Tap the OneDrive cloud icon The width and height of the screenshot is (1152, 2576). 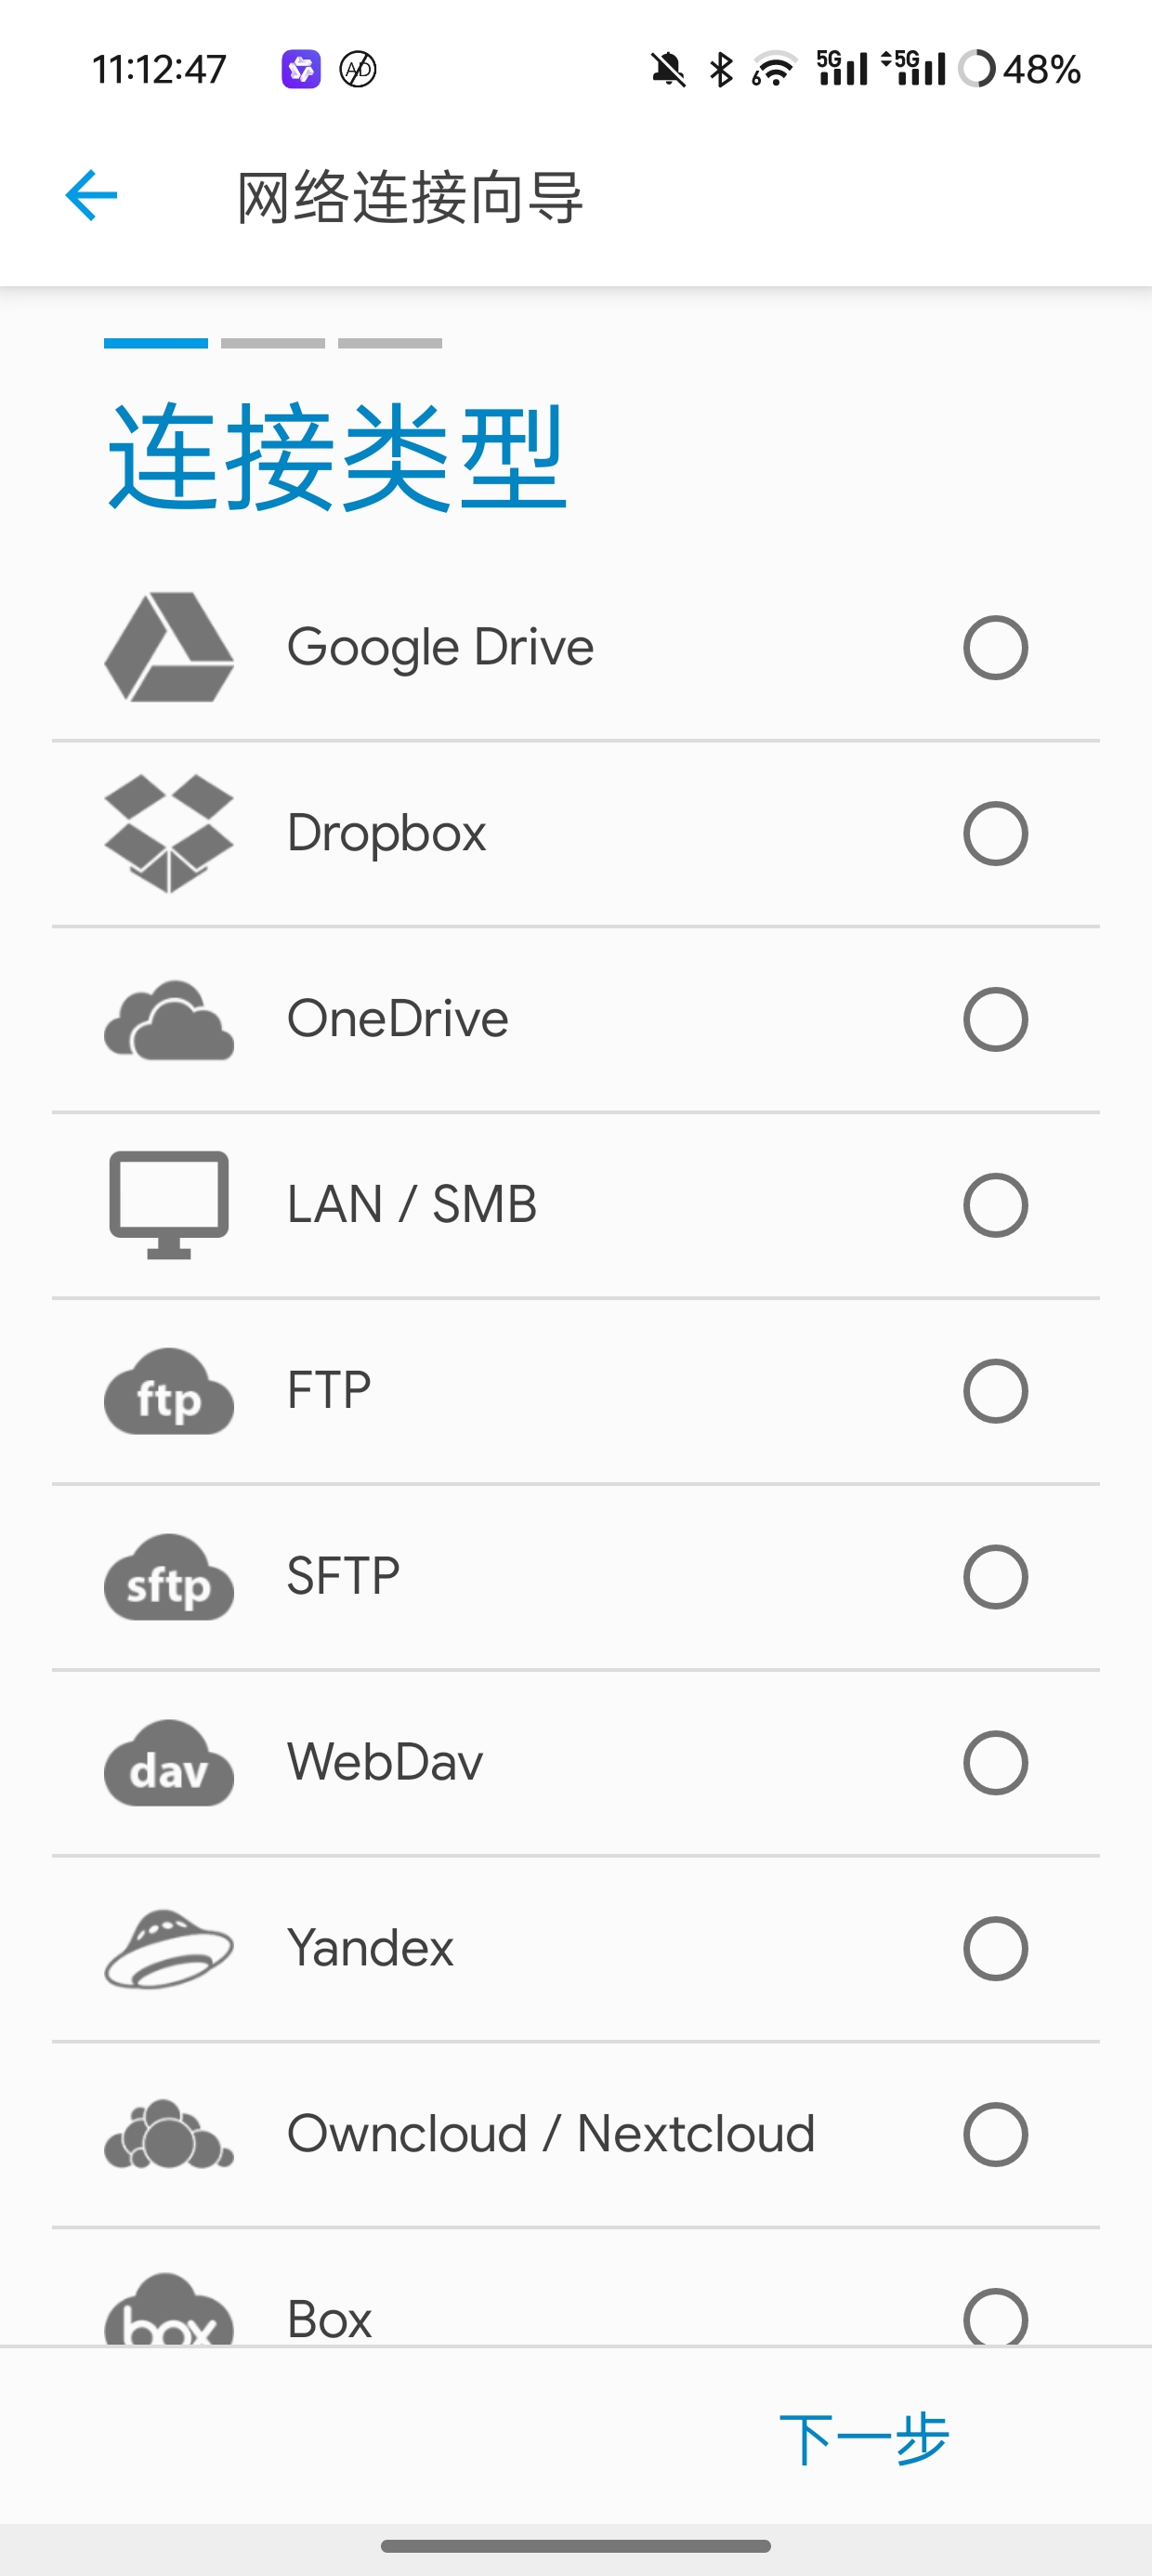tap(169, 1020)
